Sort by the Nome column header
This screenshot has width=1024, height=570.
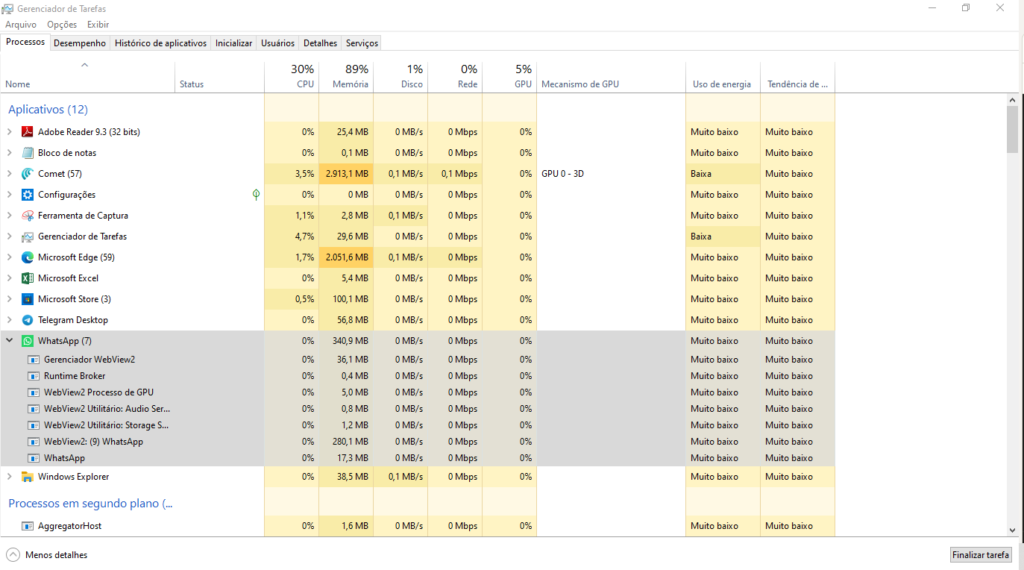coord(88,77)
